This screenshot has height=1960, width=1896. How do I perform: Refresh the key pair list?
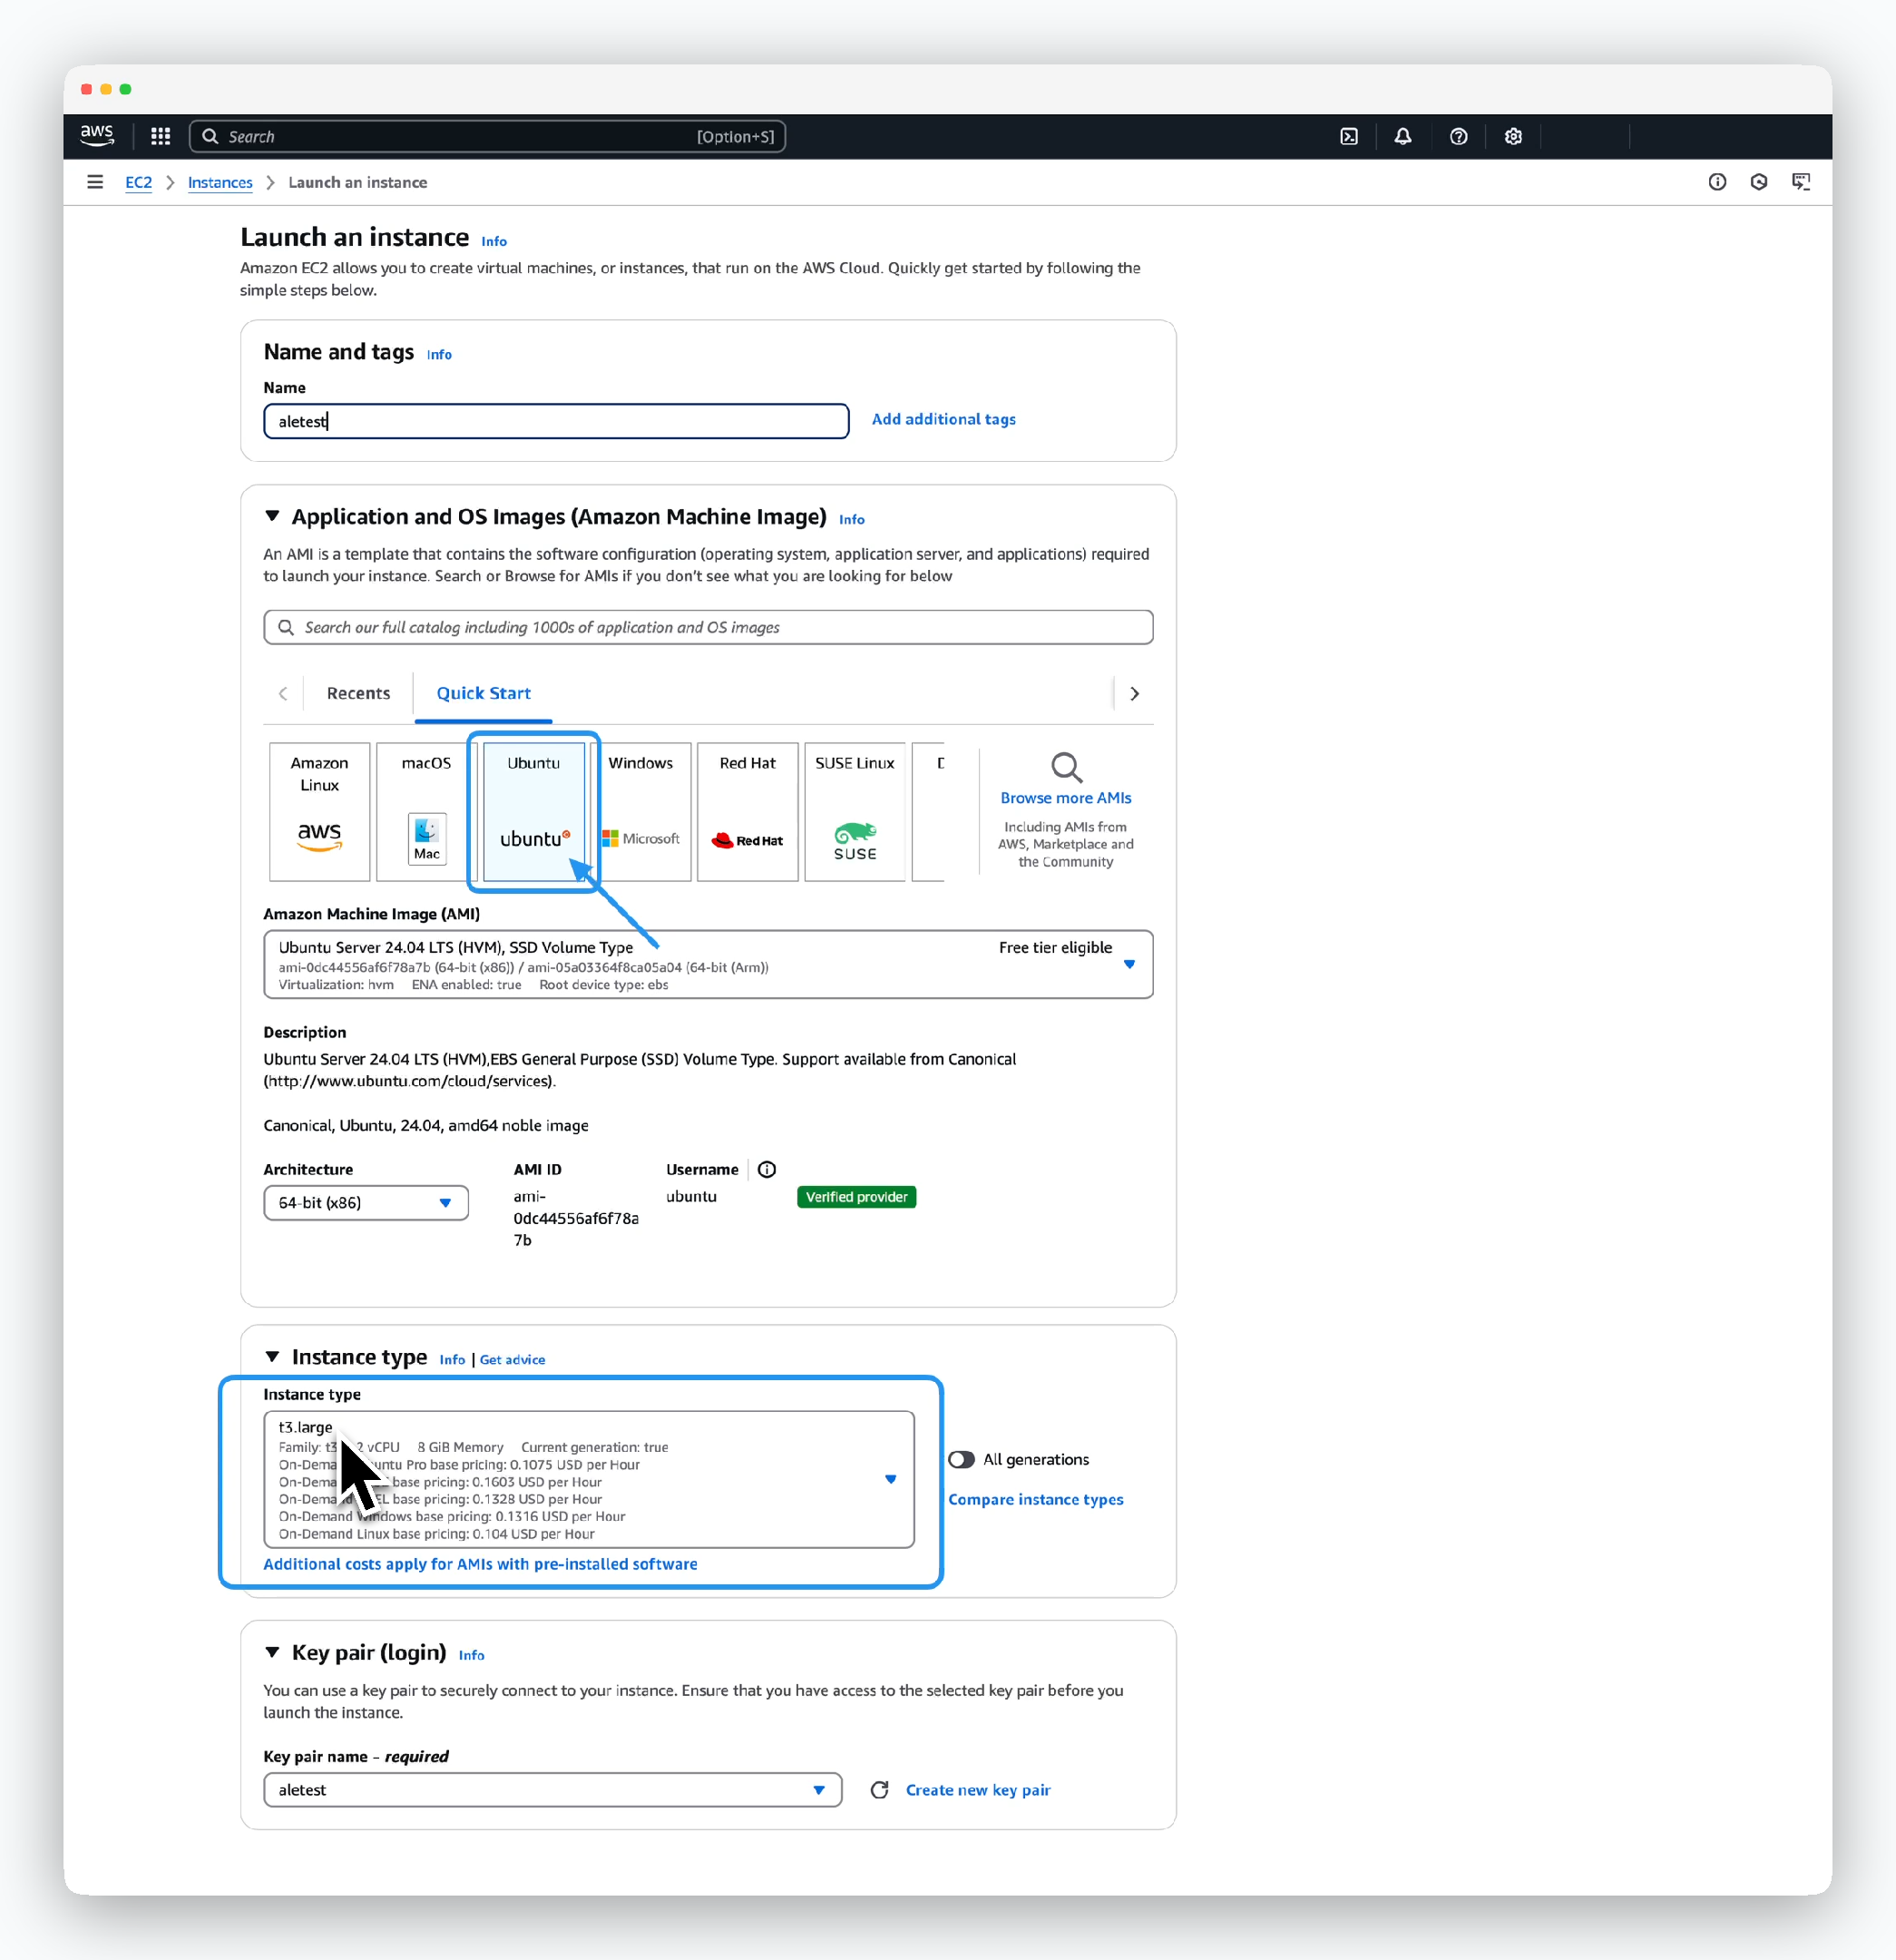coord(879,1789)
